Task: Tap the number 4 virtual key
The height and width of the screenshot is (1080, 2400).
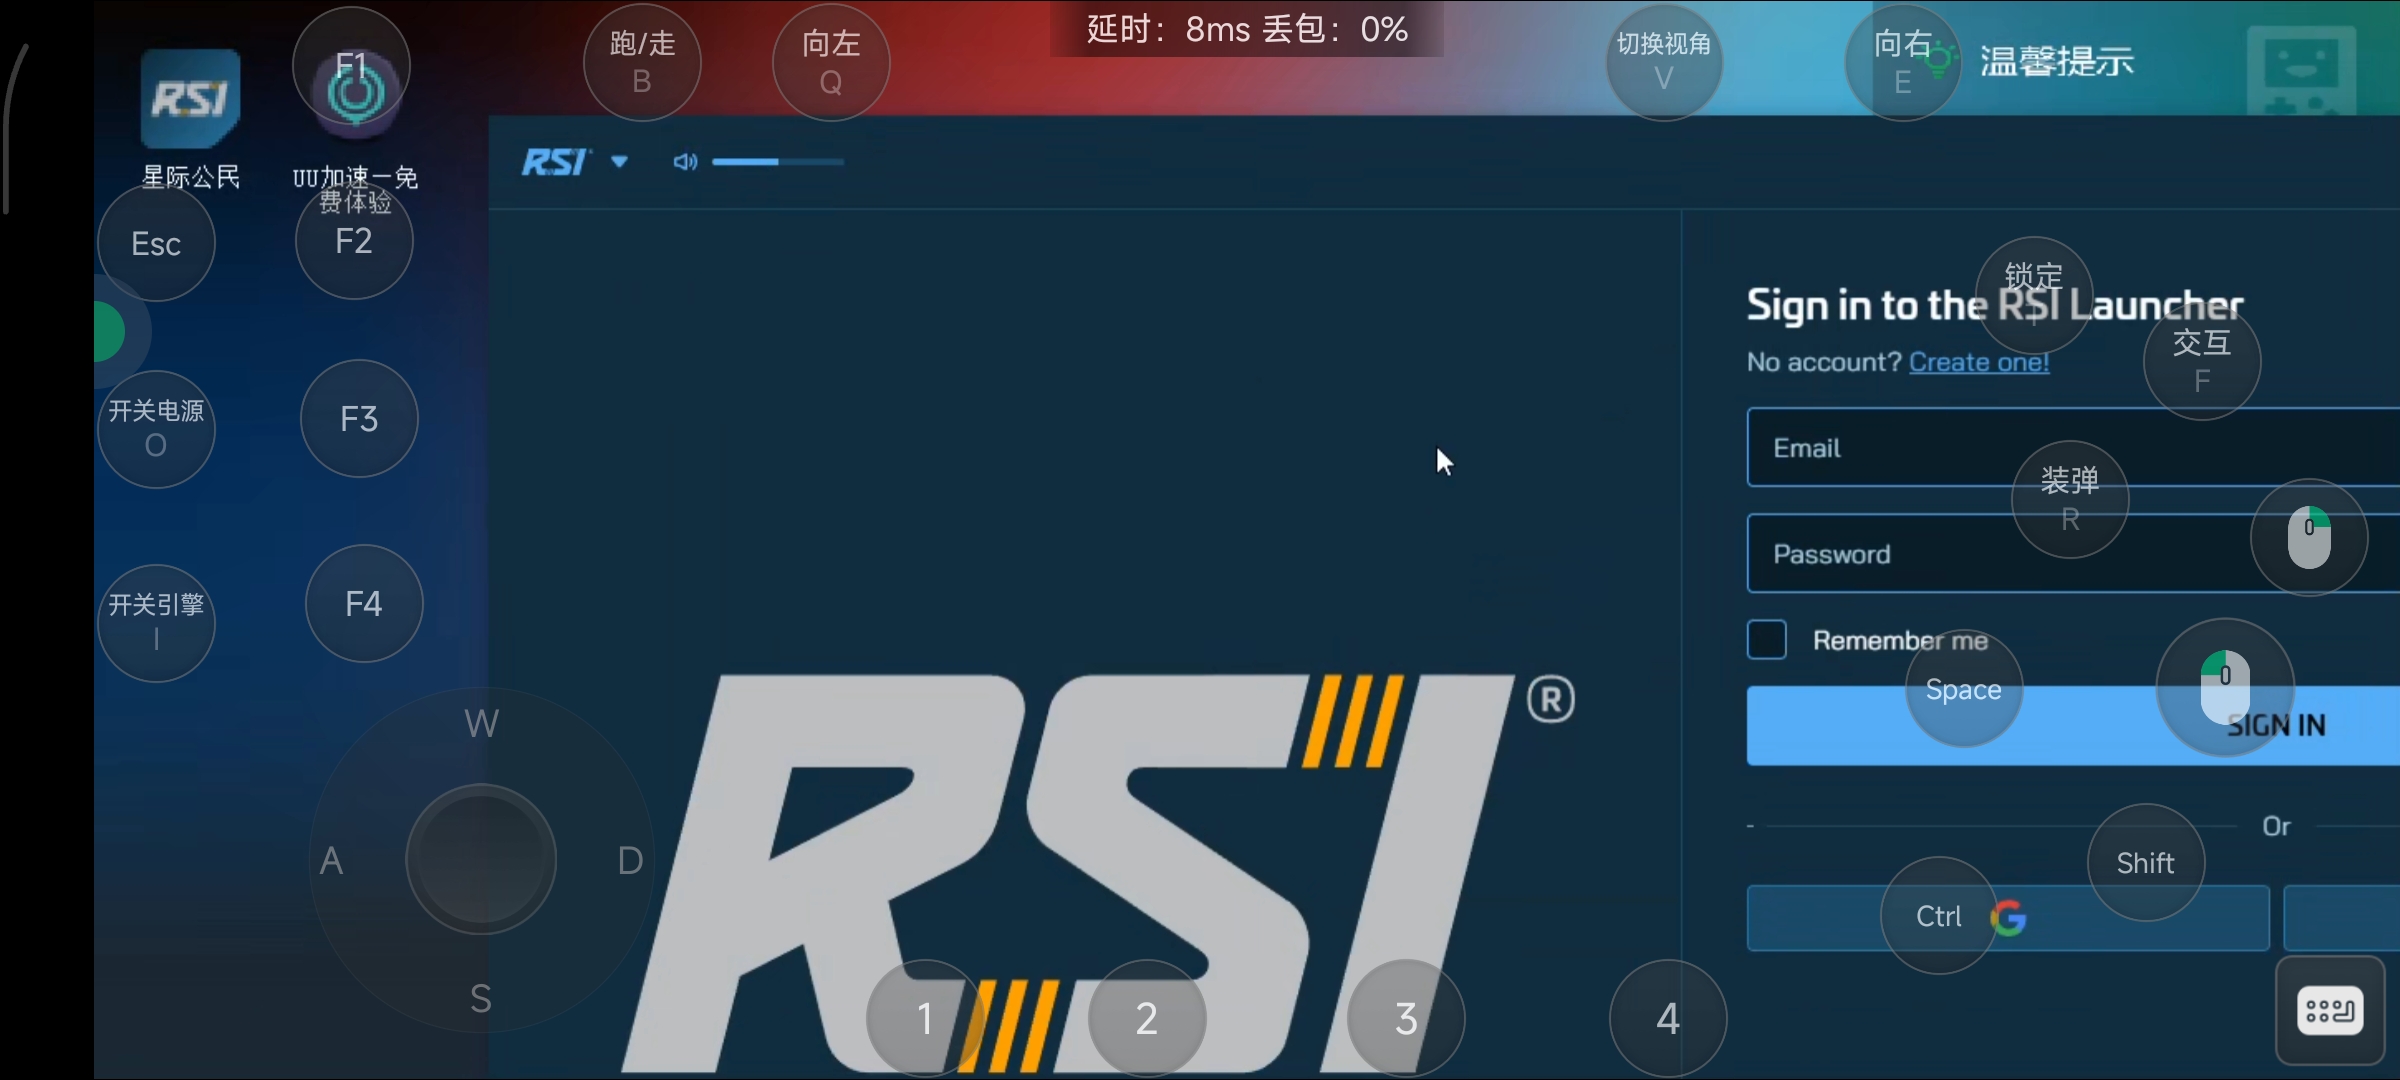Action: 1668,1018
